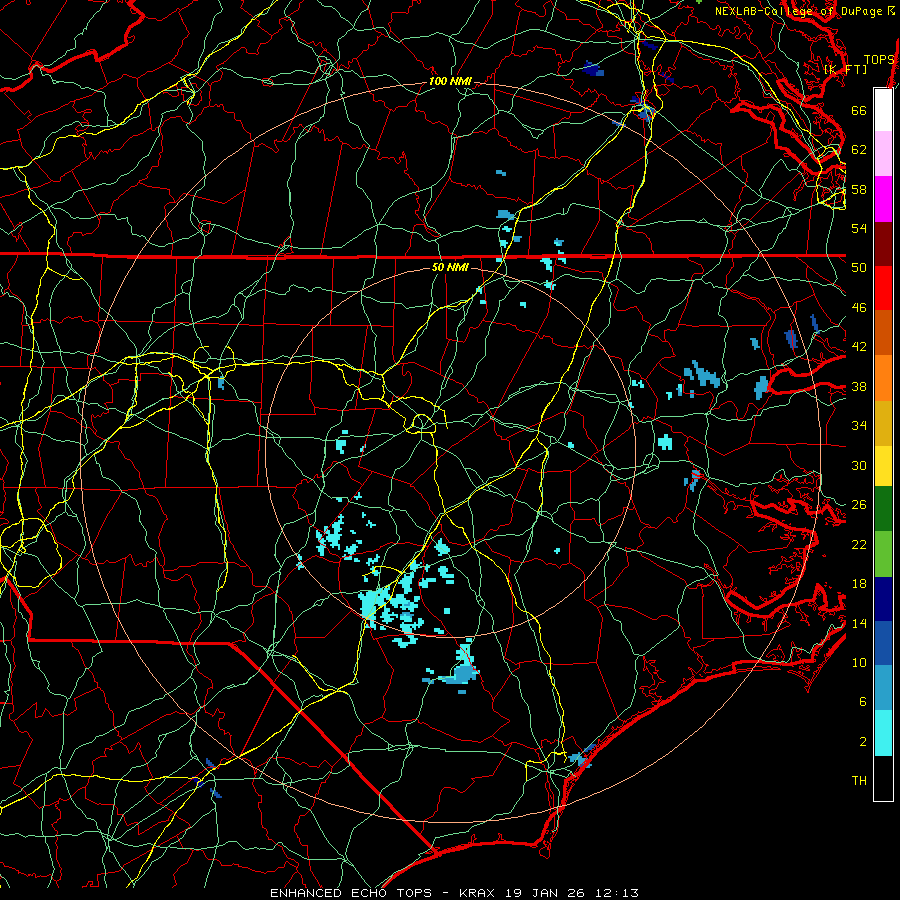This screenshot has height=900, width=900.
Task: Click the TH legend label
Action: pyautogui.click(x=859, y=781)
